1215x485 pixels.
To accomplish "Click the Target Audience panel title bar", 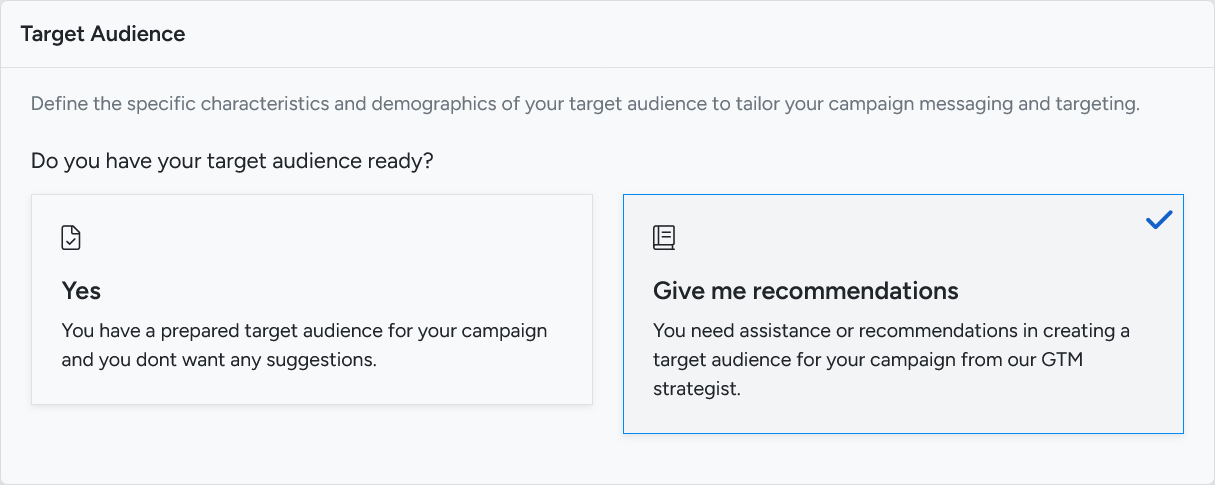I will pyautogui.click(x=607, y=34).
